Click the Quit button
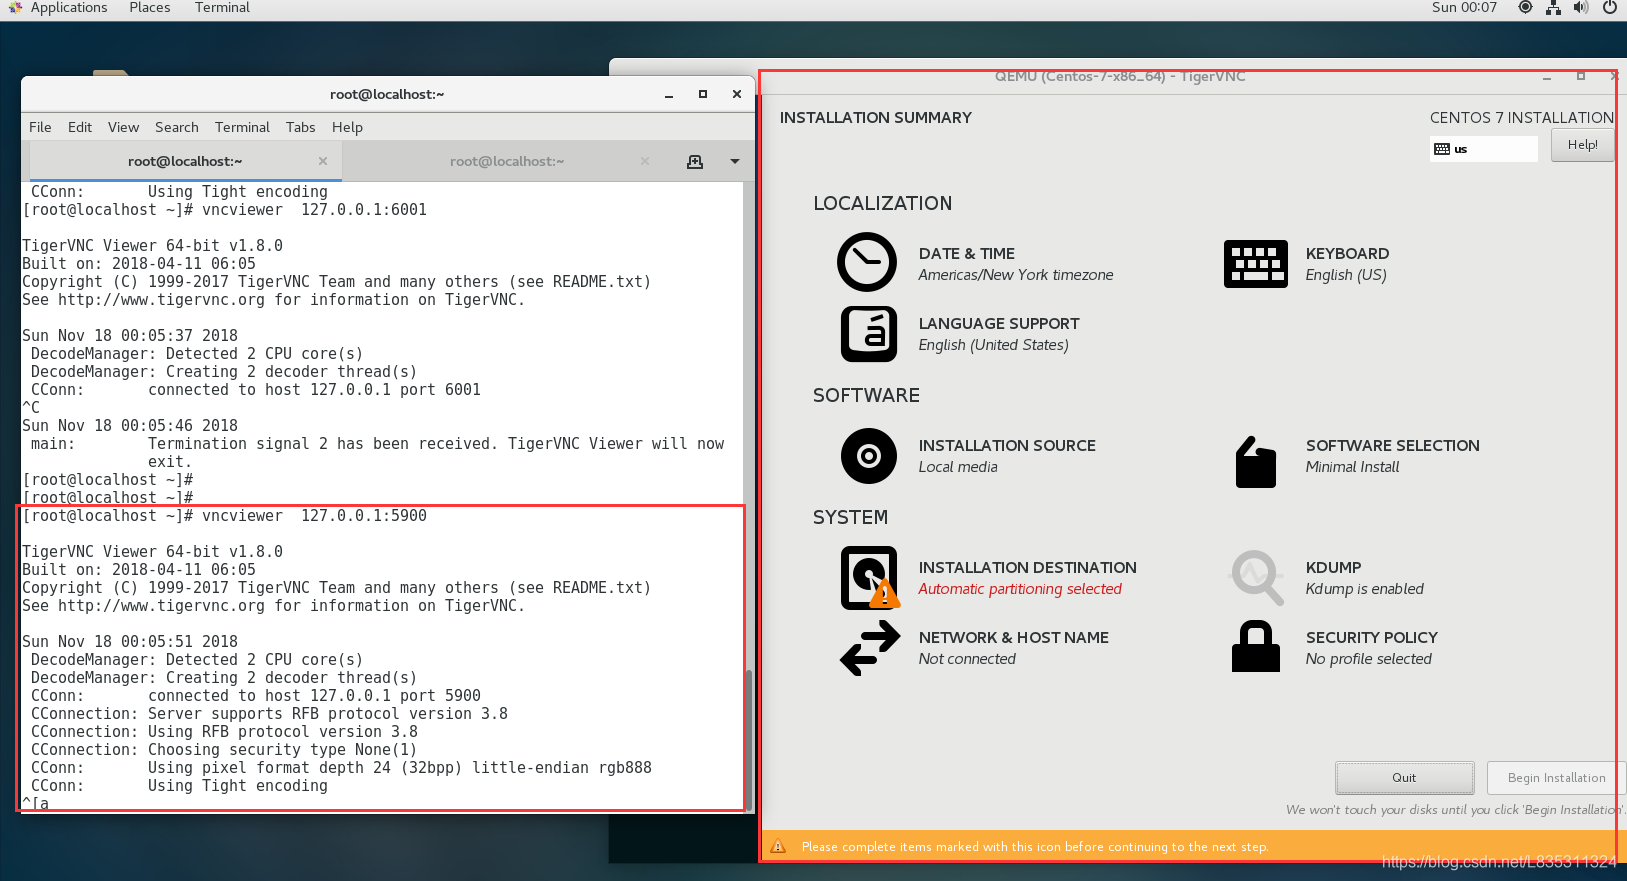This screenshot has width=1627, height=881. click(1404, 778)
